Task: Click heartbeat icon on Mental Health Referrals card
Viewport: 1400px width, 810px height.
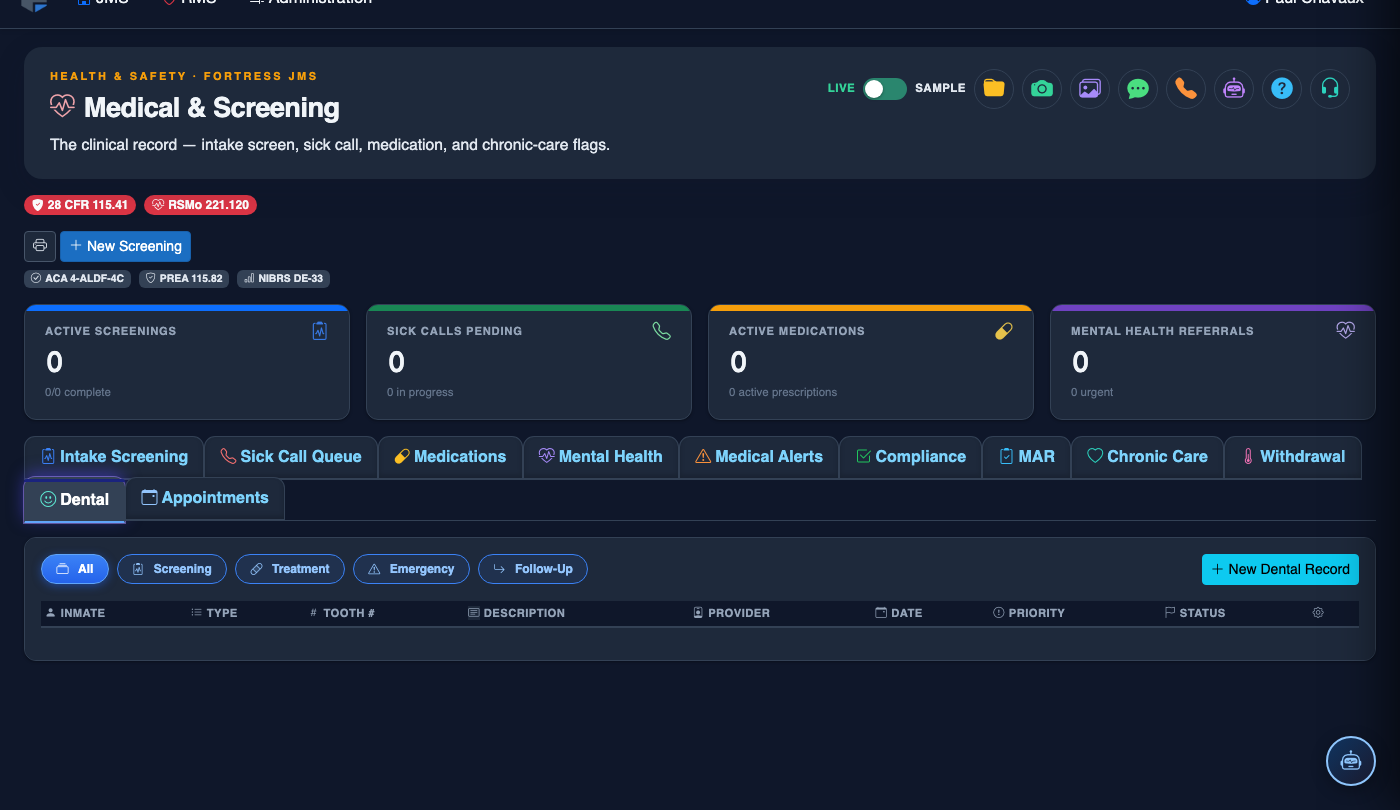Action: click(x=1346, y=330)
